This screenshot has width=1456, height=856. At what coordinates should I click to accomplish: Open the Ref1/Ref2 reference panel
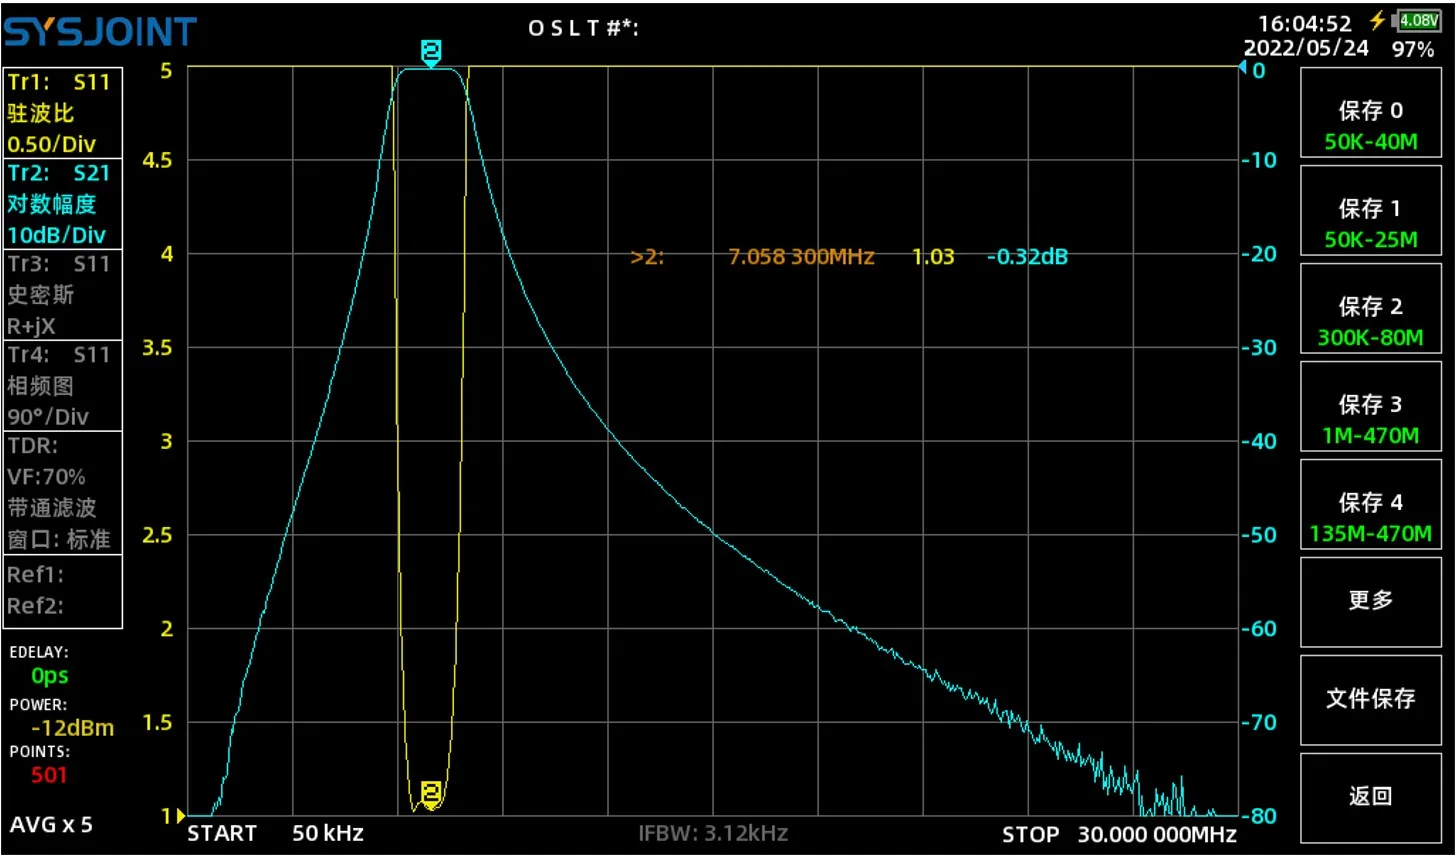63,591
